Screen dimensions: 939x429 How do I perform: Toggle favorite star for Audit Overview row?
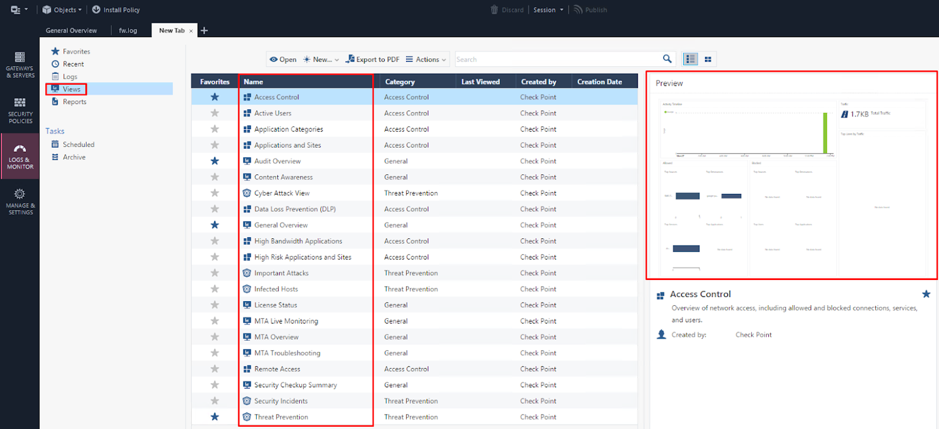pos(215,161)
